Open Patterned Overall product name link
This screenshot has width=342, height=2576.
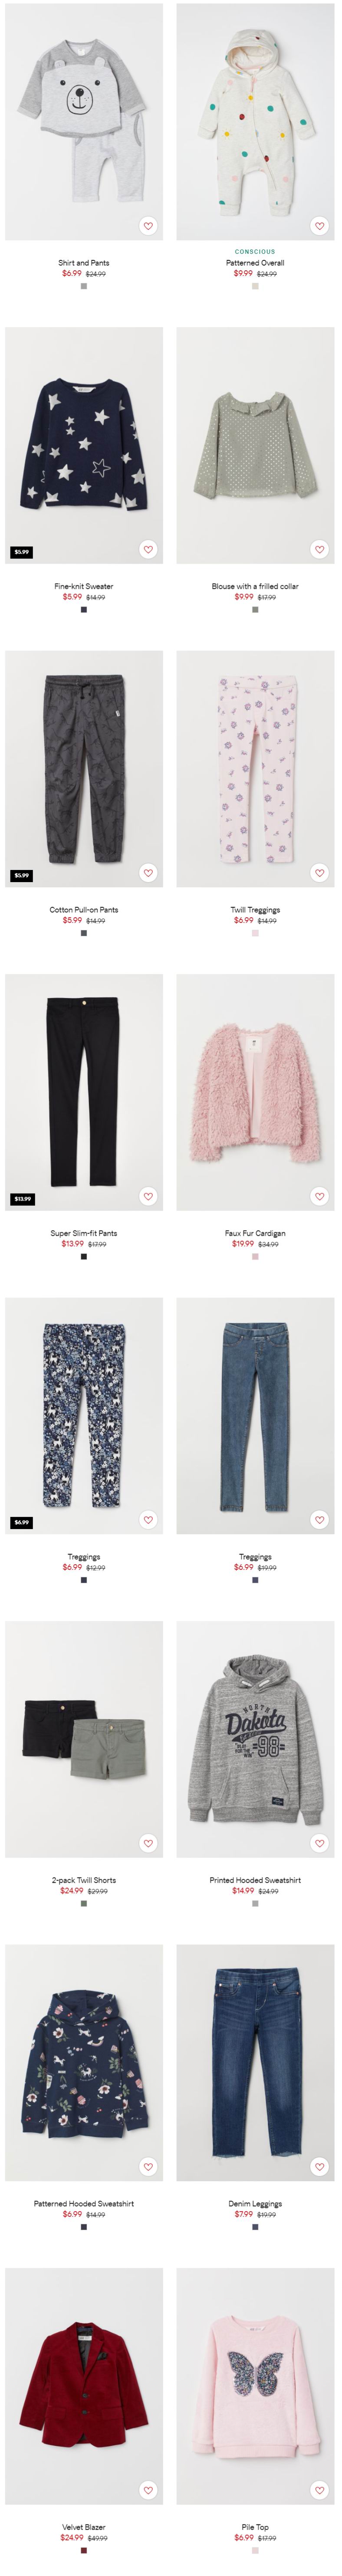click(x=255, y=263)
